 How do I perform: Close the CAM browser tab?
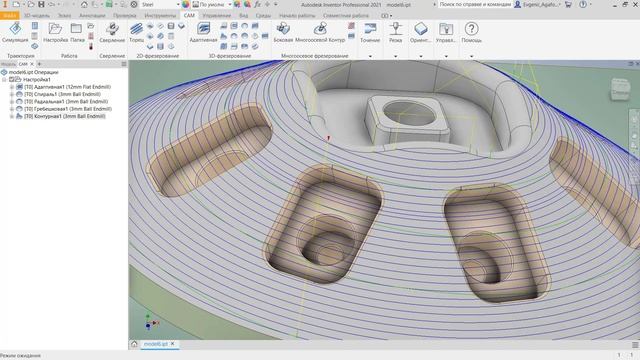coord(32,64)
